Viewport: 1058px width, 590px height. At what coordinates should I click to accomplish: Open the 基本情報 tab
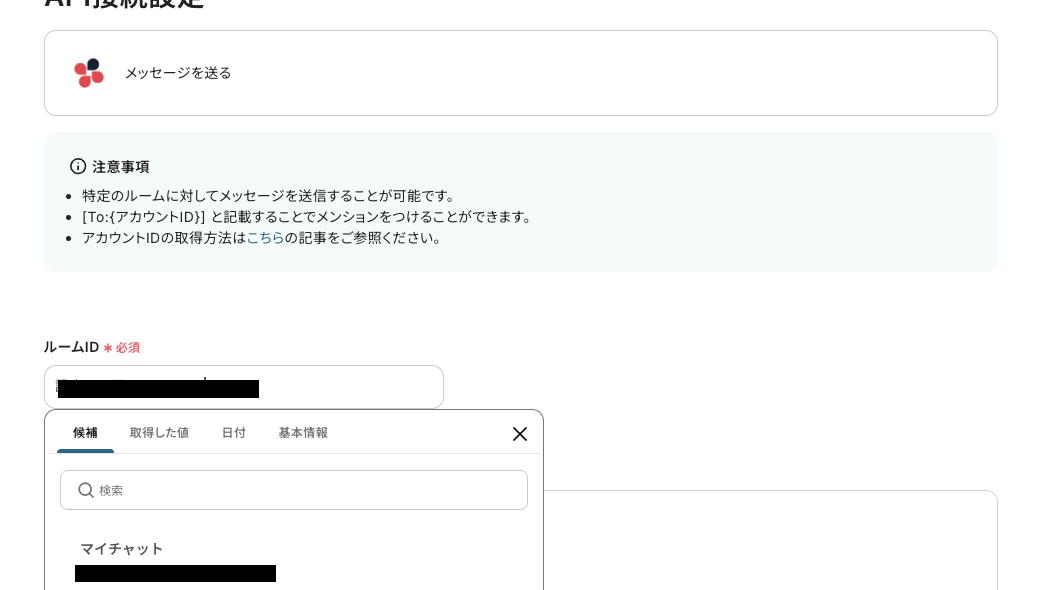click(x=303, y=433)
